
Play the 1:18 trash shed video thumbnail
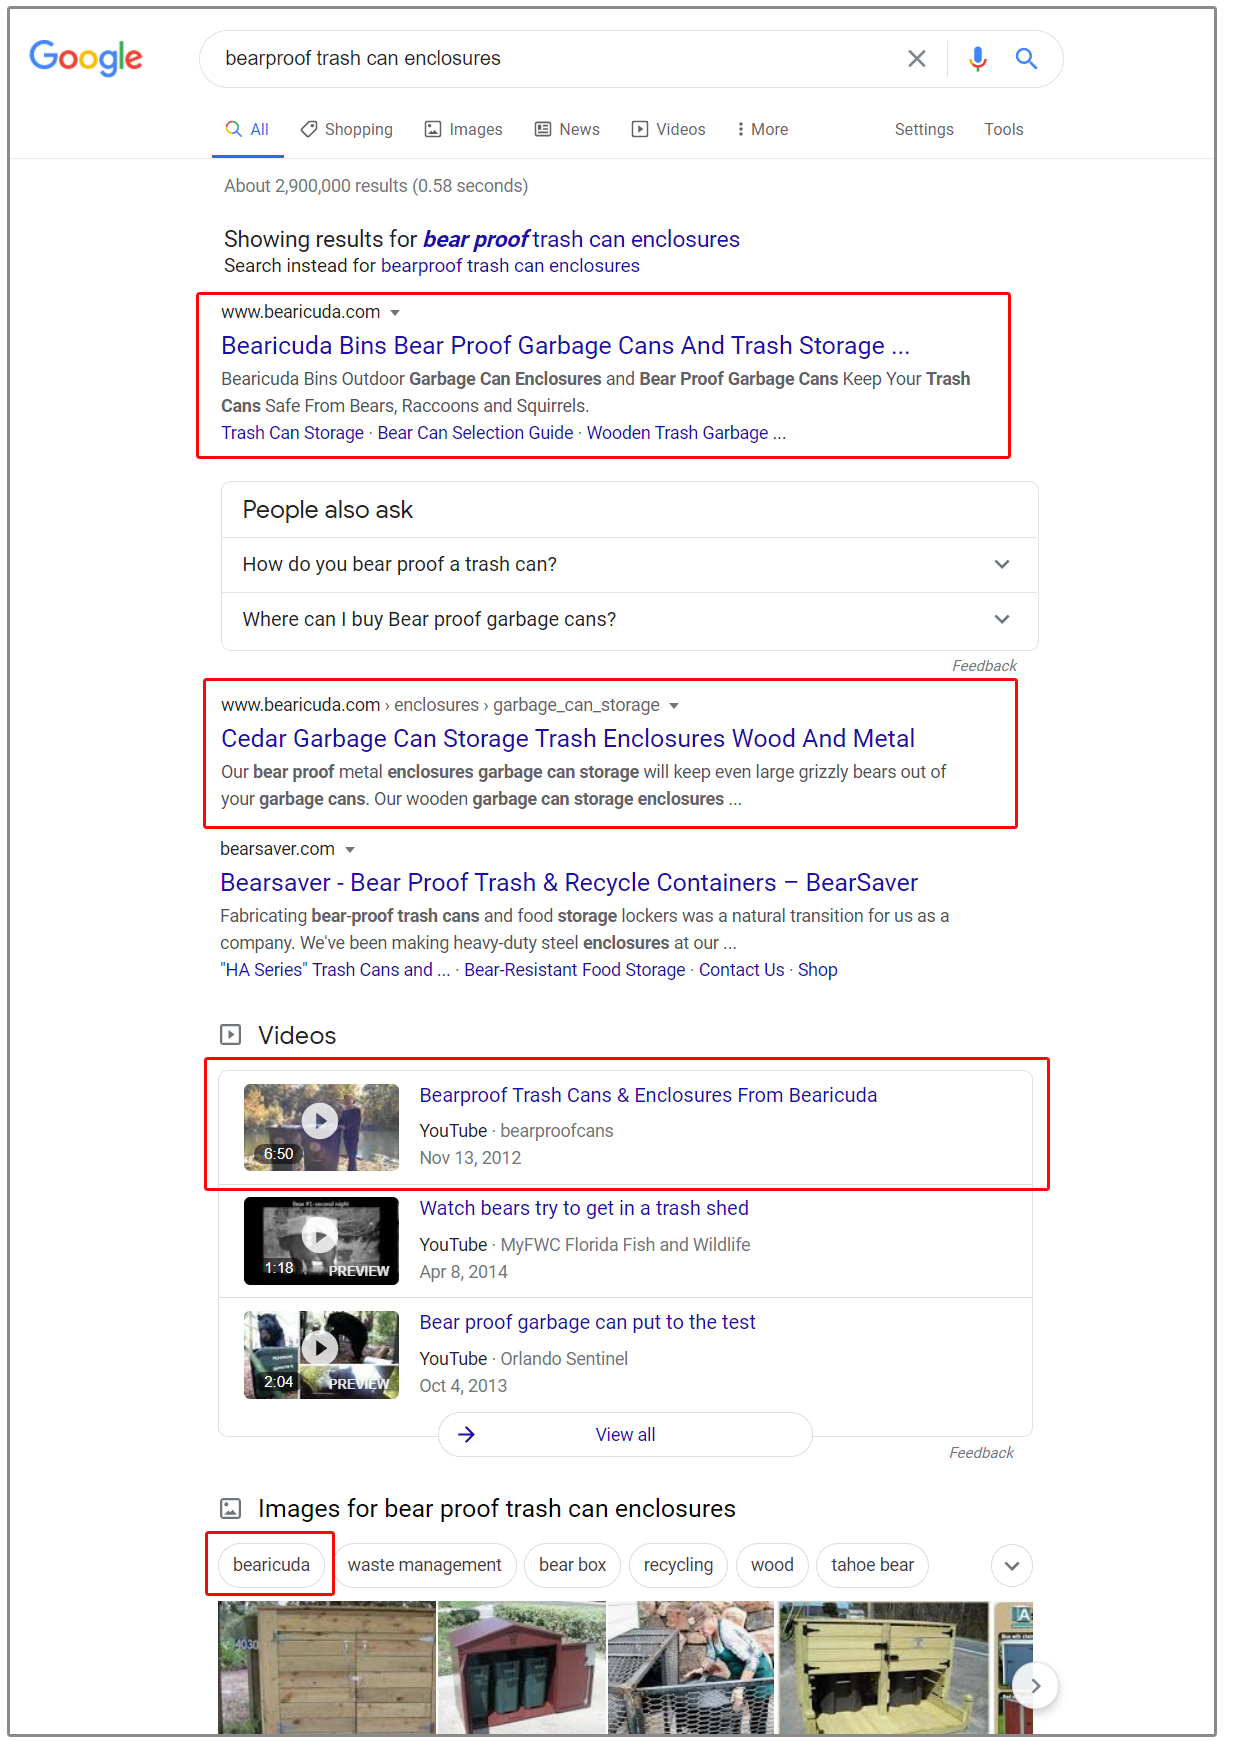coord(321,1240)
